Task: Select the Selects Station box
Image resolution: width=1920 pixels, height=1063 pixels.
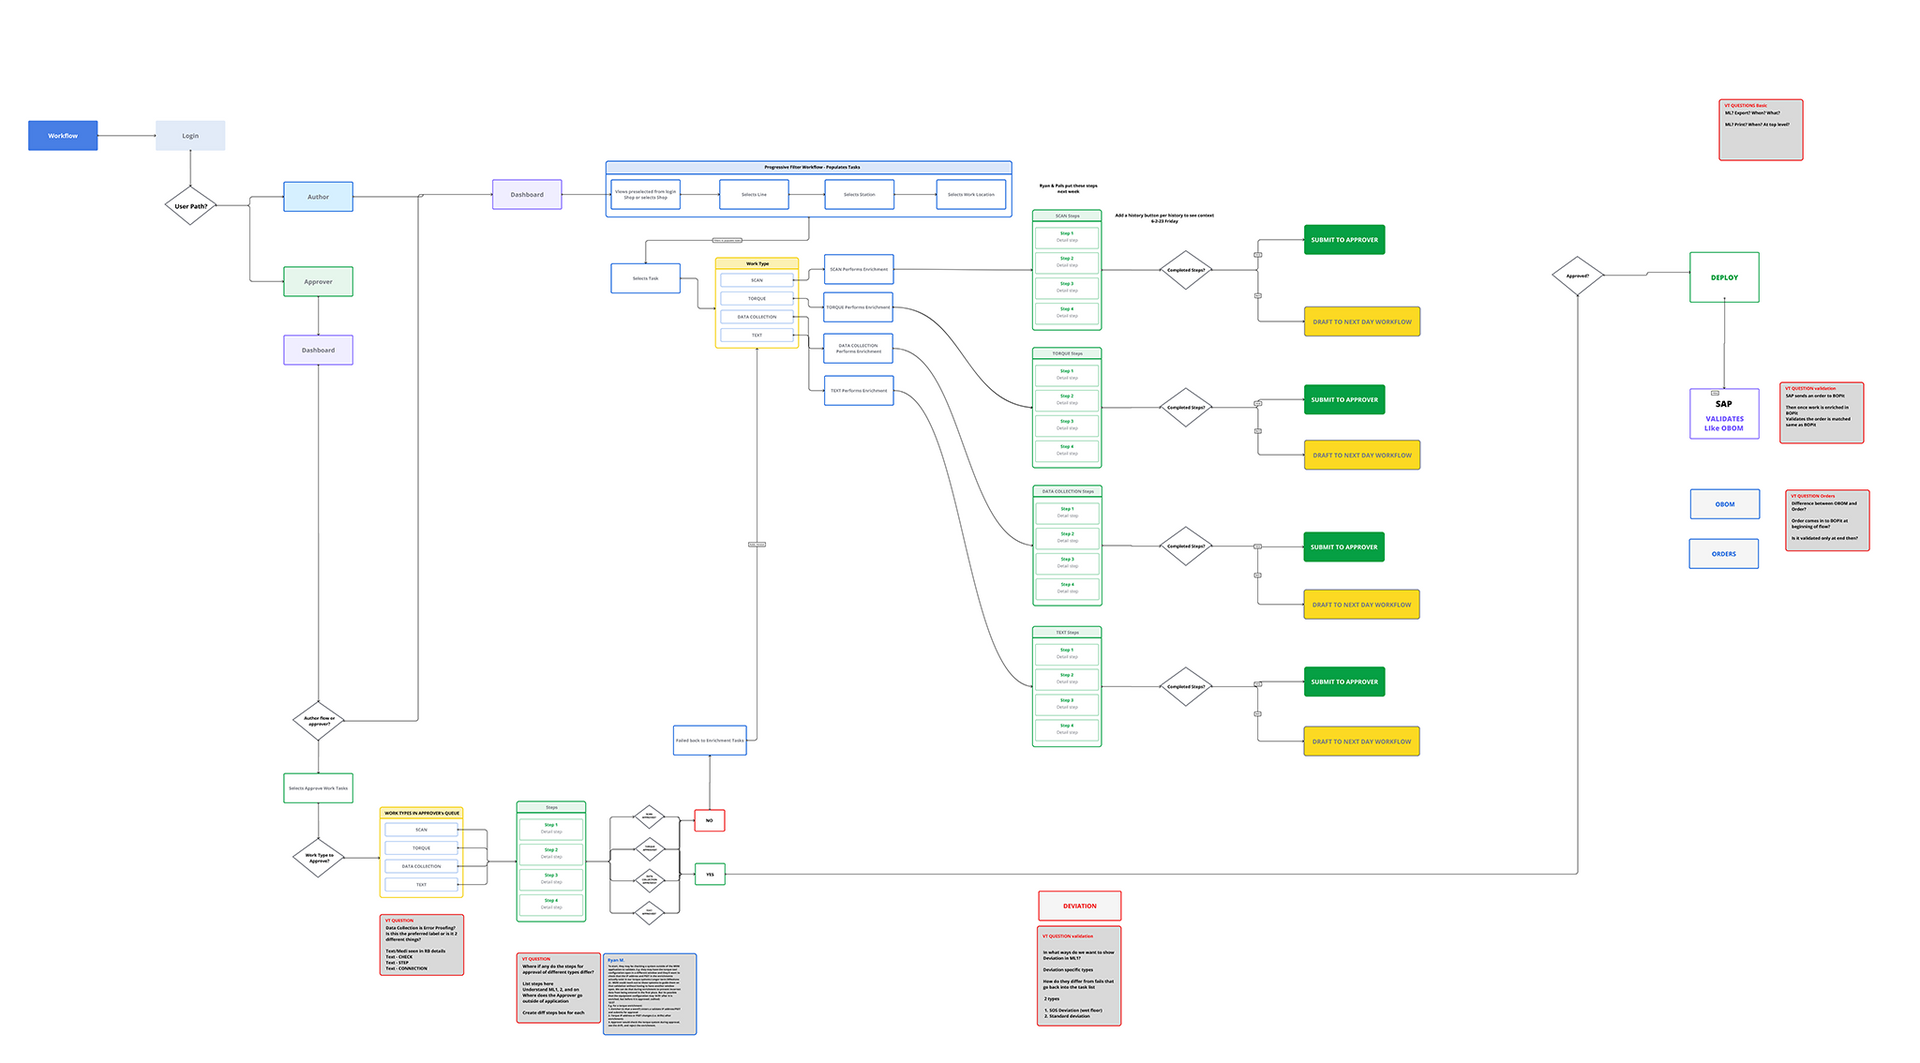Action: click(x=859, y=195)
